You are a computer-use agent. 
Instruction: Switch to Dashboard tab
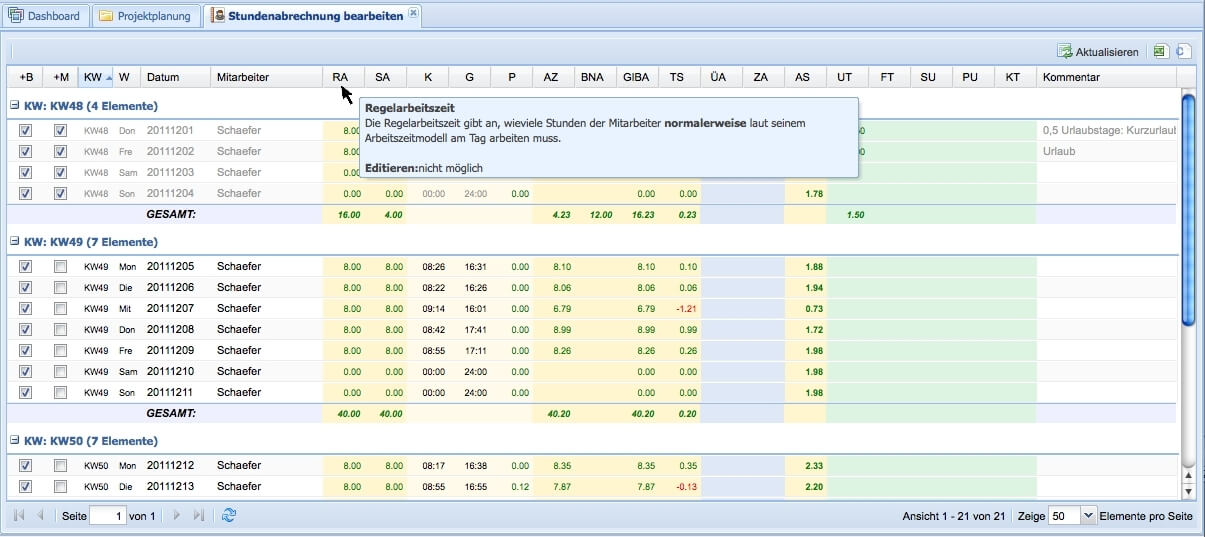(x=45, y=16)
